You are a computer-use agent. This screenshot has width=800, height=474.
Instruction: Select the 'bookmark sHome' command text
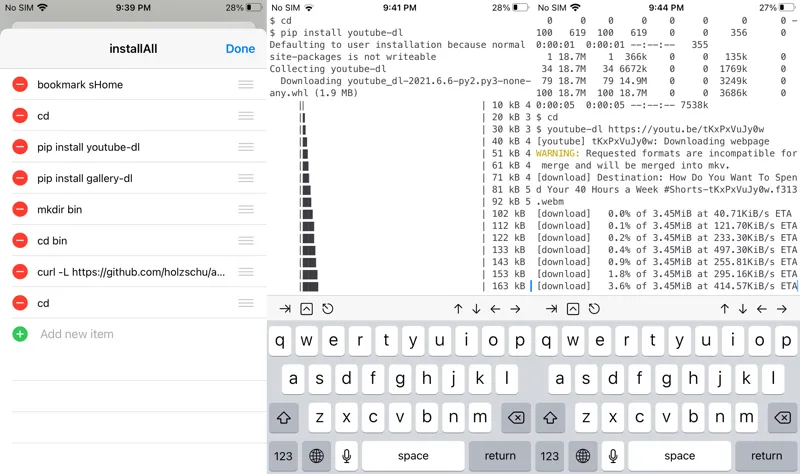click(x=80, y=85)
